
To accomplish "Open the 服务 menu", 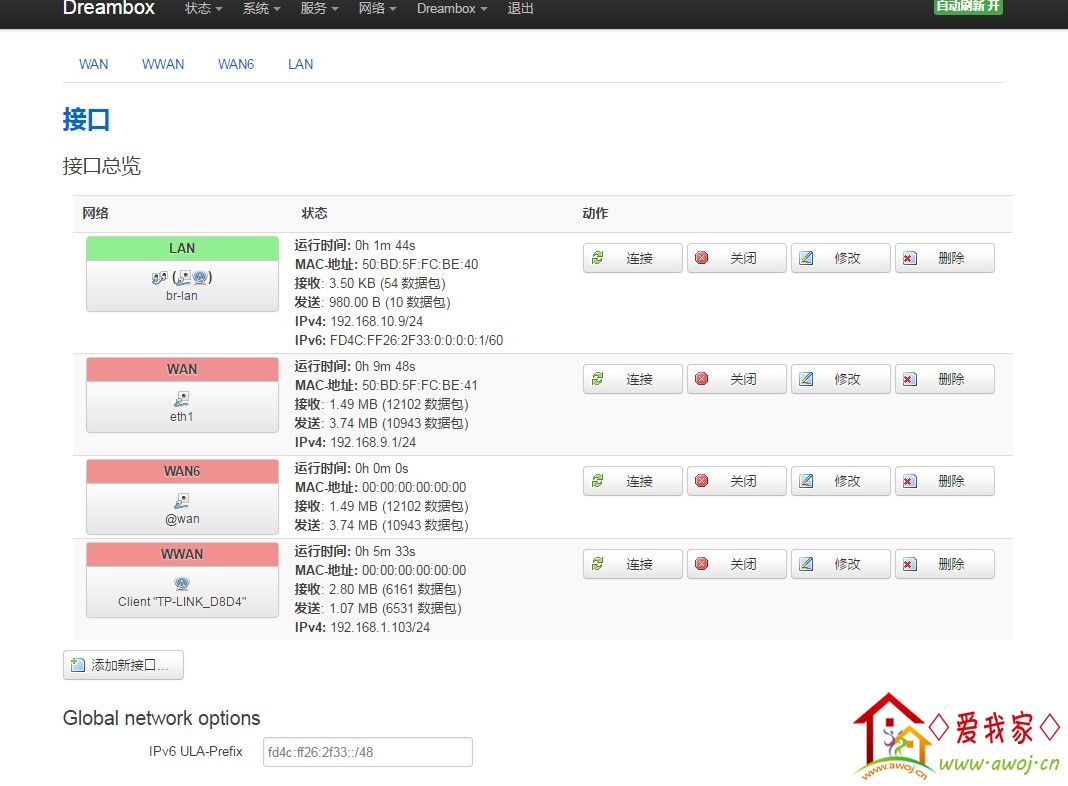I will [319, 8].
